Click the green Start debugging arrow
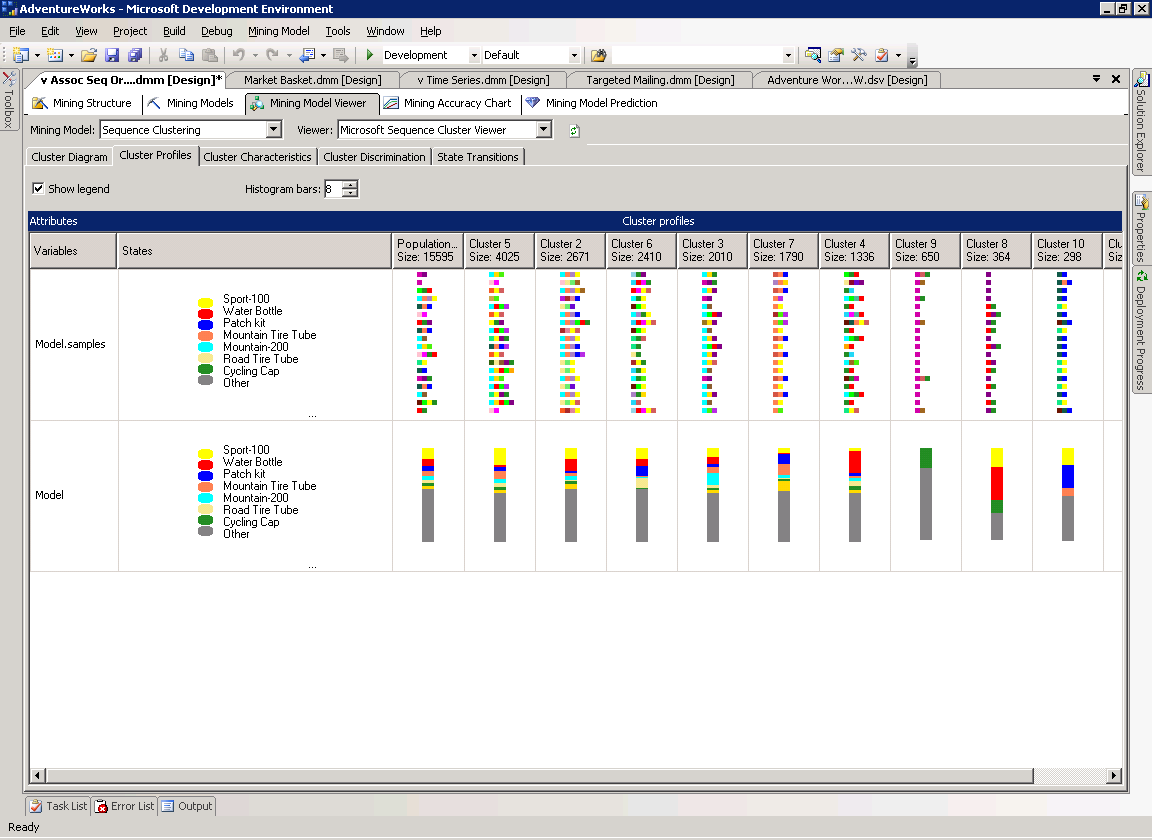 coord(370,55)
